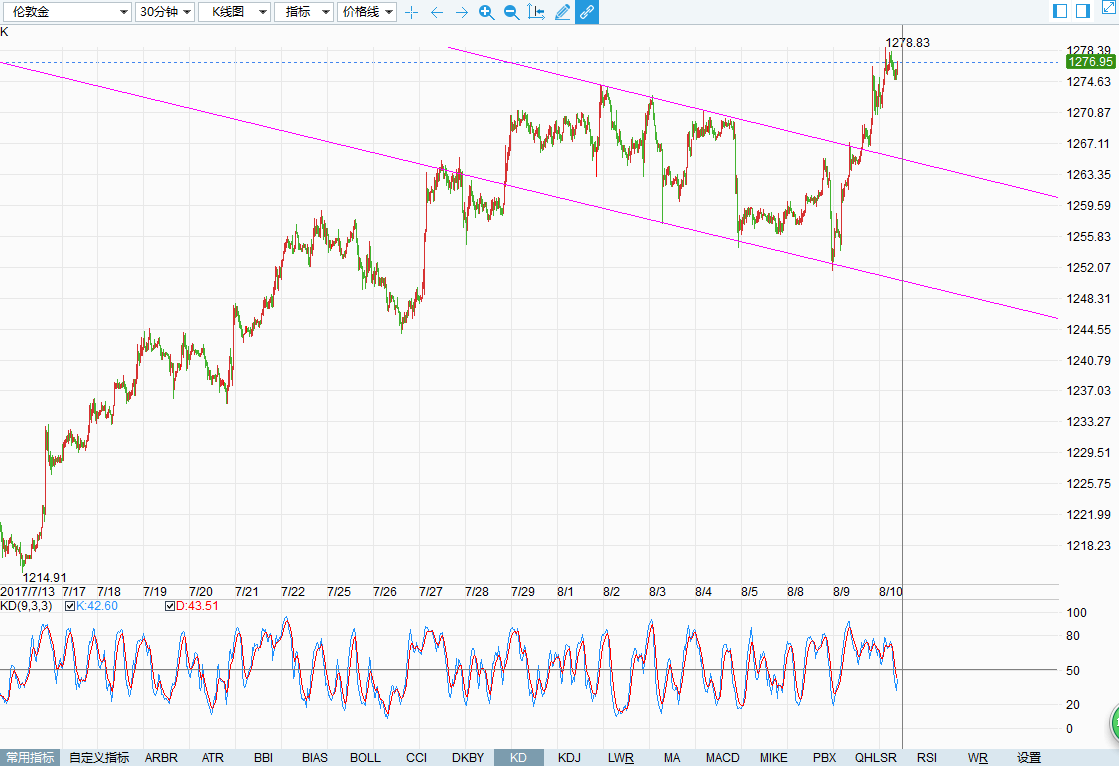Select the MA indicator
This screenshot has height=766, width=1119.
(672, 757)
